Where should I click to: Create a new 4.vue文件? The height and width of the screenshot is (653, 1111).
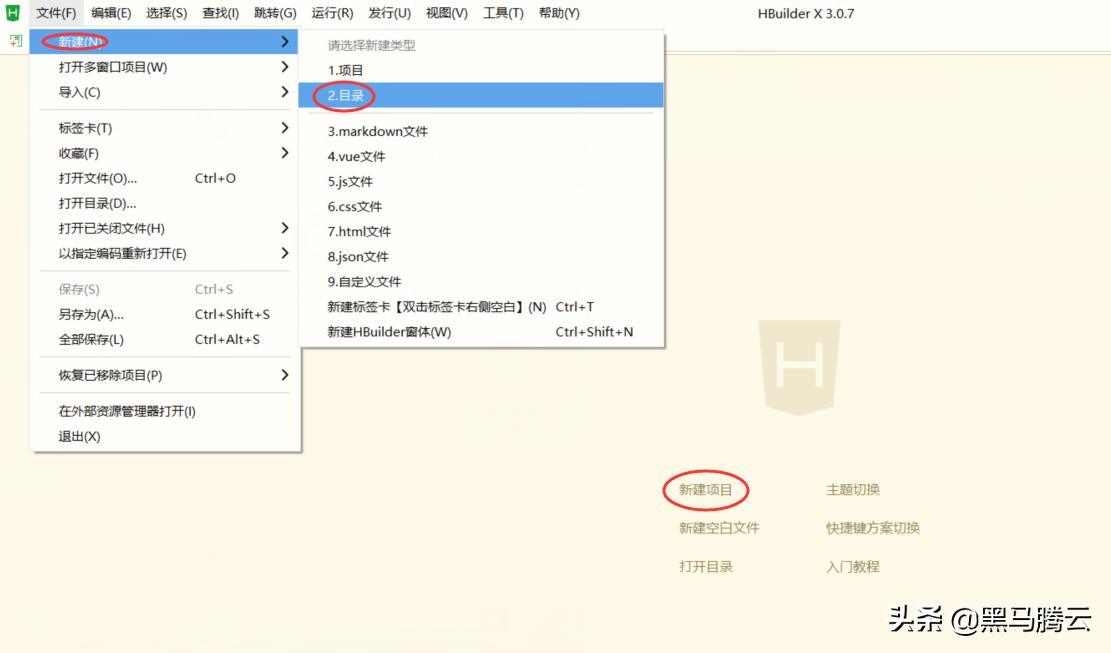click(481, 157)
